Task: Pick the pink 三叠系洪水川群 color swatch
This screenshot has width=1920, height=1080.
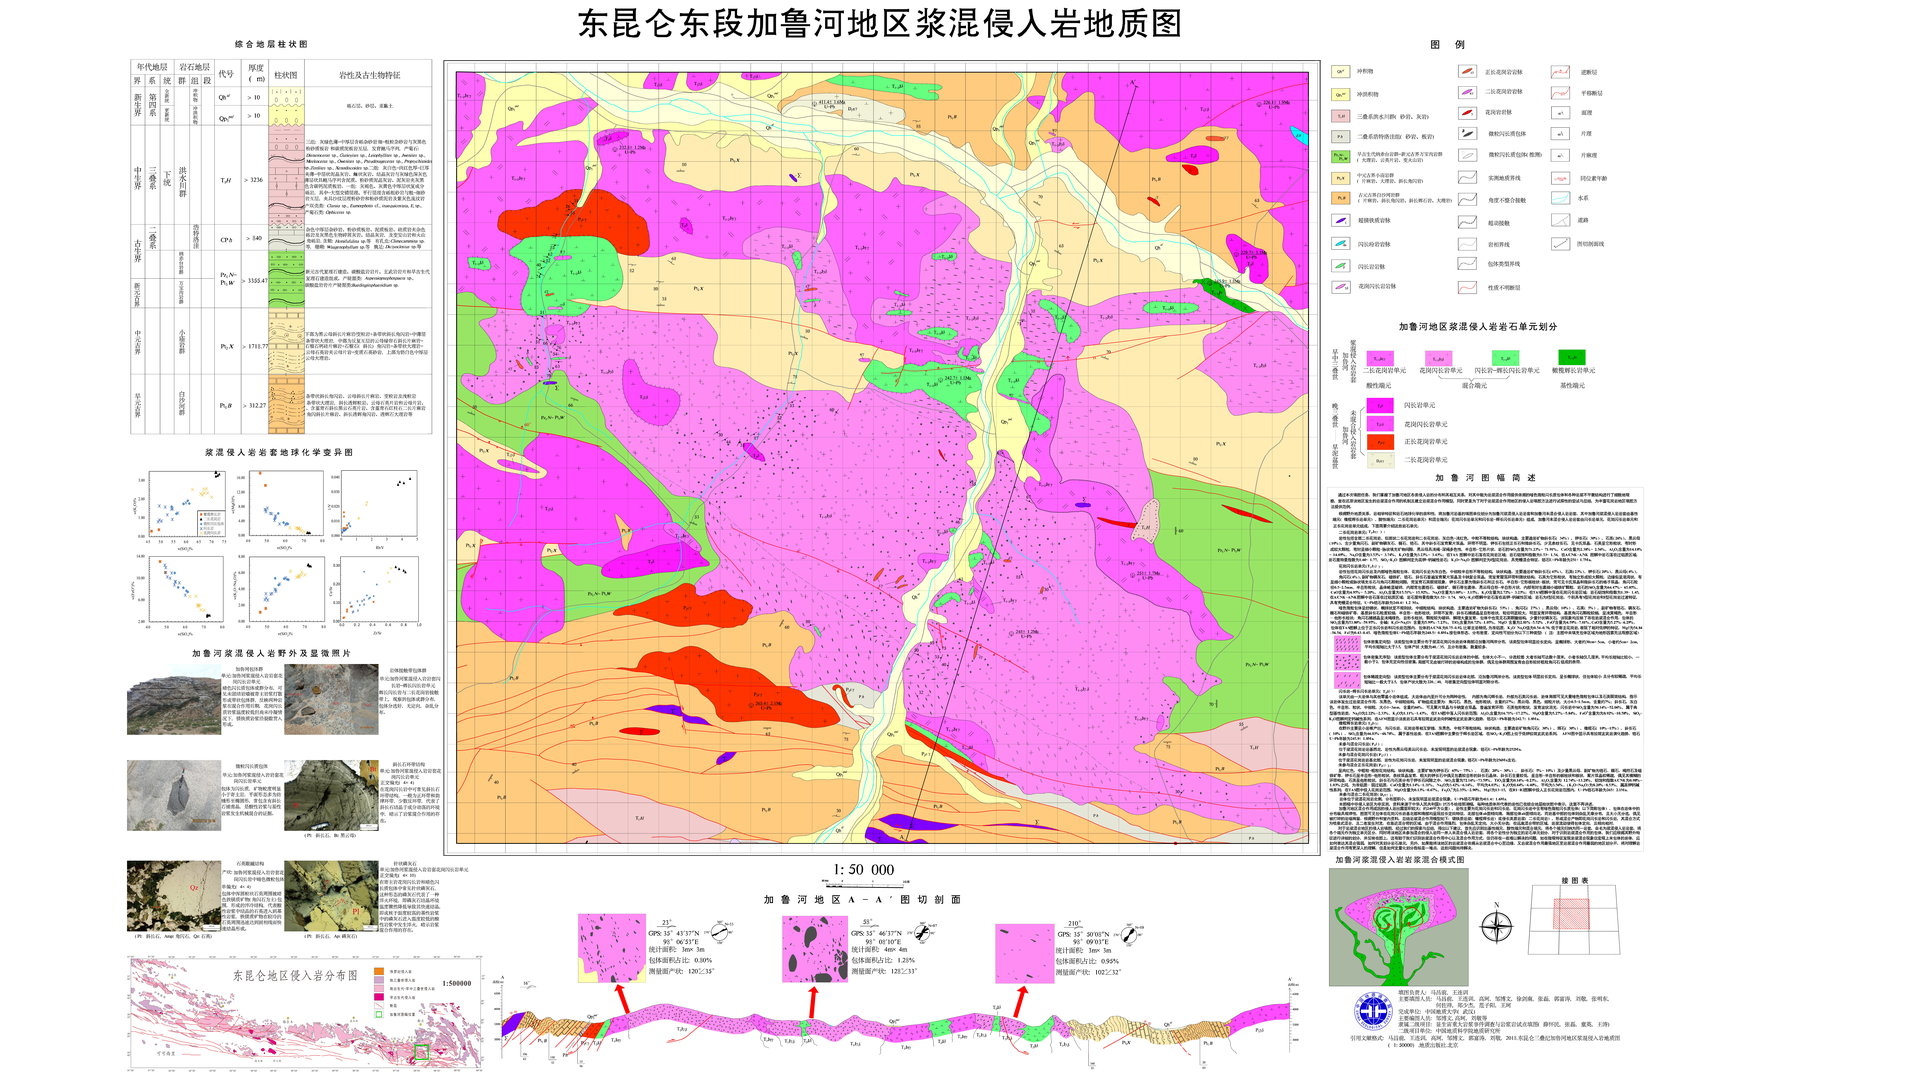Action: coord(1340,116)
